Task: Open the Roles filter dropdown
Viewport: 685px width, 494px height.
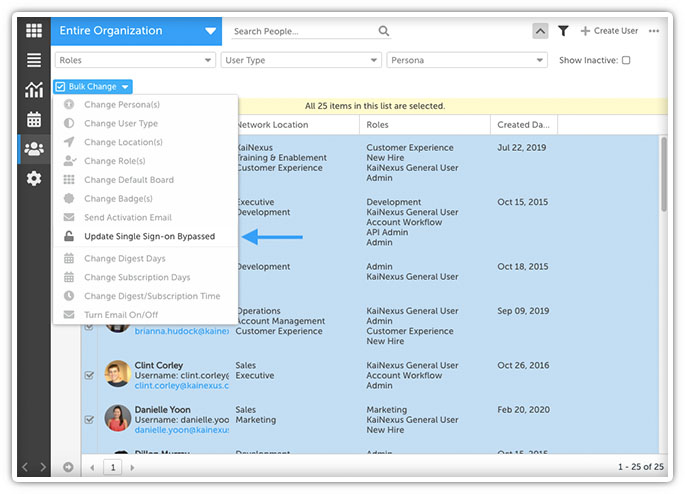Action: [x=135, y=60]
